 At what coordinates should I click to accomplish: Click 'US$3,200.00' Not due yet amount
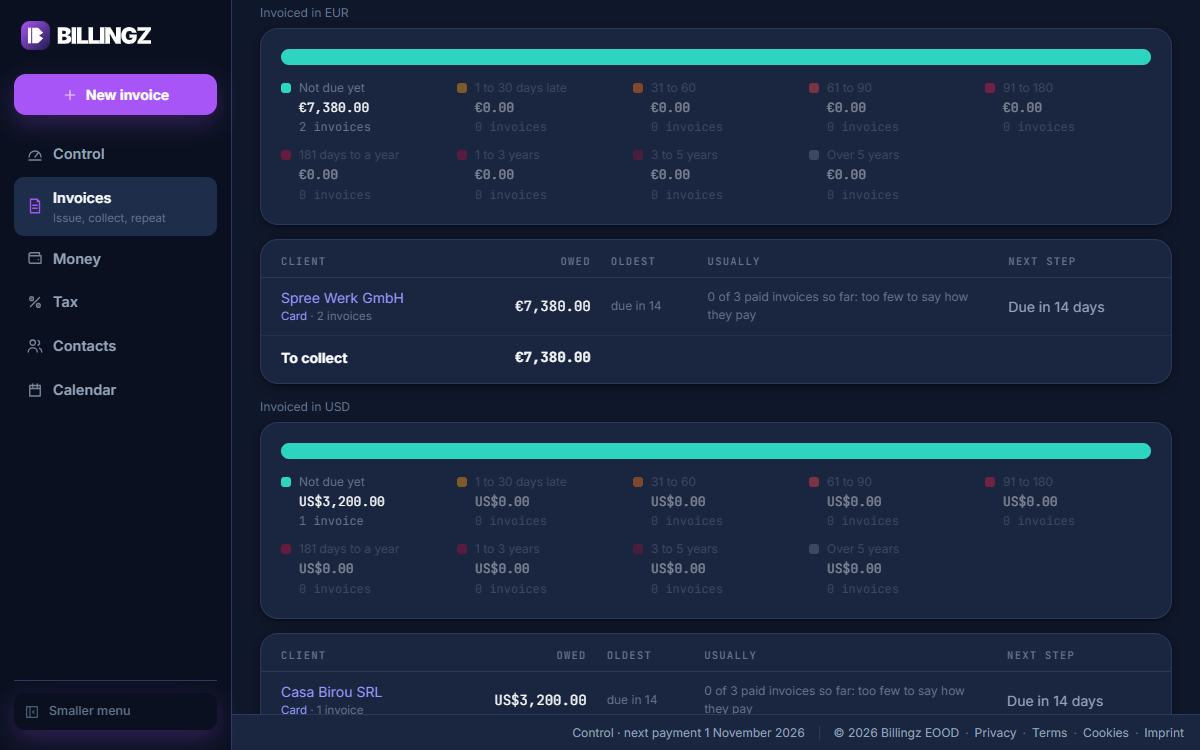342,501
